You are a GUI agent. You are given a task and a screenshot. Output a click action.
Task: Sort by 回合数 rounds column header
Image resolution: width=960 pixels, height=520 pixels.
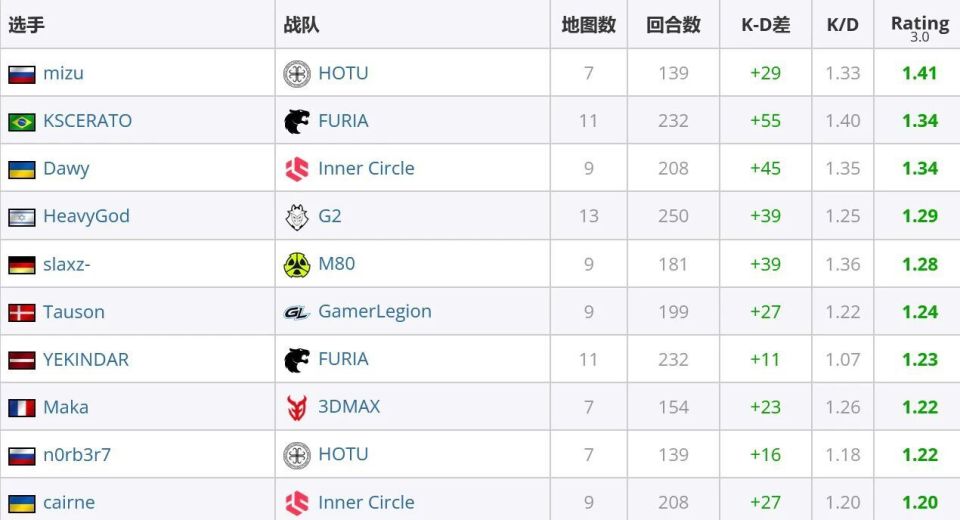[x=673, y=25]
